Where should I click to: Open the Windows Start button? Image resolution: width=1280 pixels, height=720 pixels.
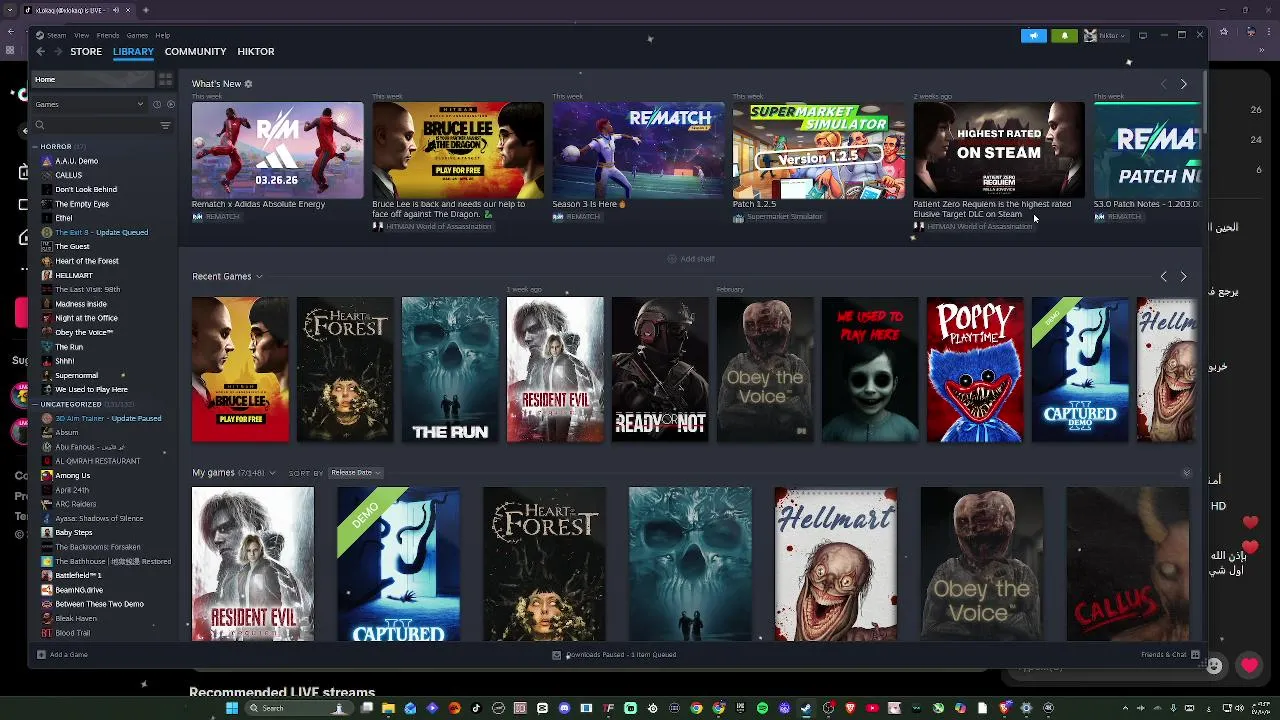232,708
